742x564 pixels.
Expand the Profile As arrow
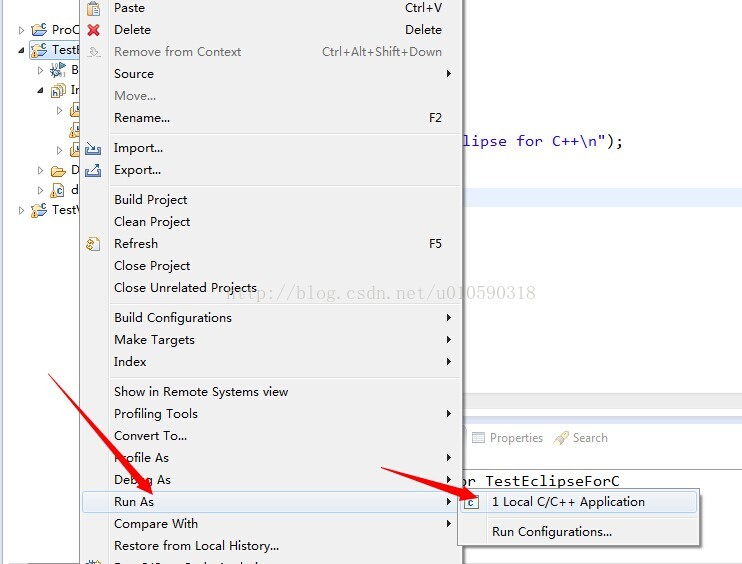pyautogui.click(x=449, y=458)
